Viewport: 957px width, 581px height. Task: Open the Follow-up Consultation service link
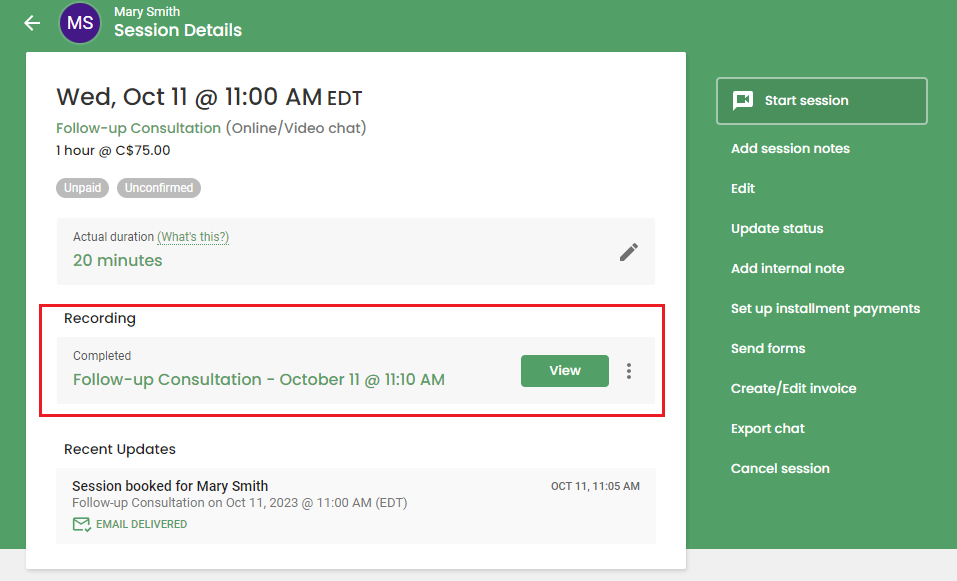point(139,128)
